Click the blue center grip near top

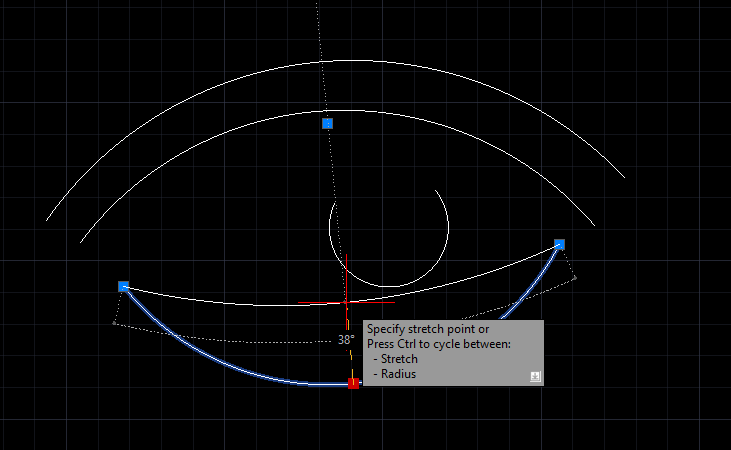click(x=327, y=124)
